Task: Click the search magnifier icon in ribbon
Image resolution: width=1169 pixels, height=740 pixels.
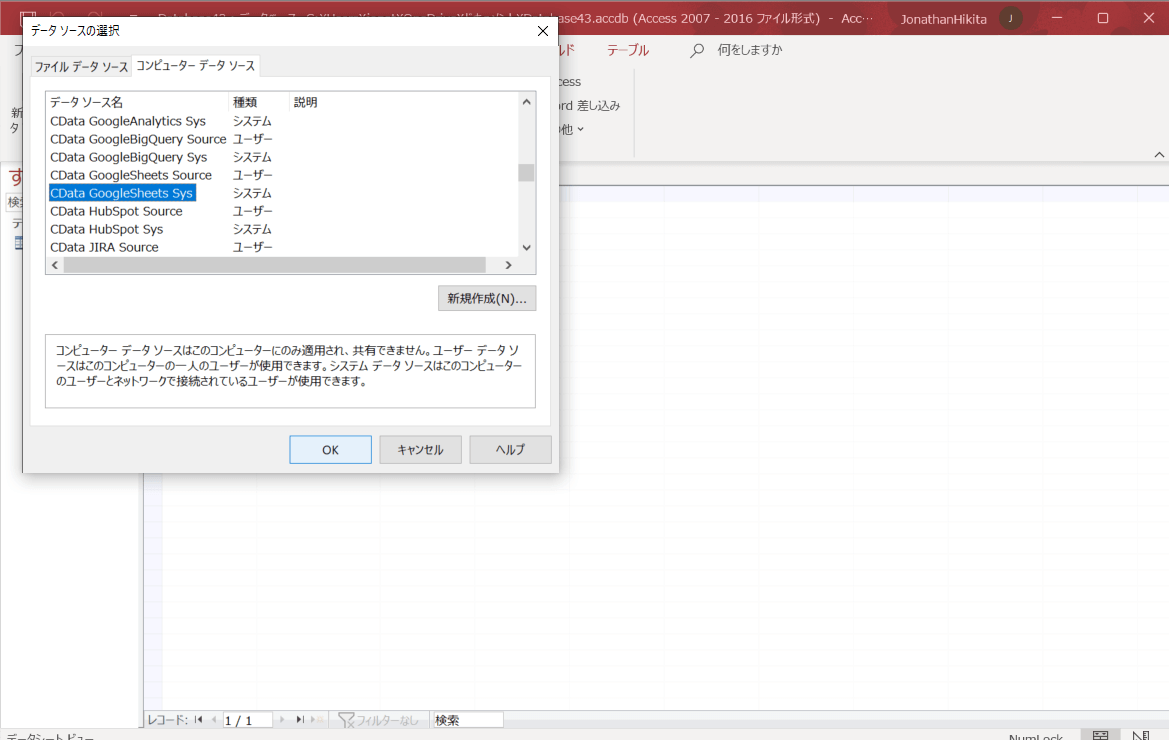Action: pyautogui.click(x=697, y=50)
